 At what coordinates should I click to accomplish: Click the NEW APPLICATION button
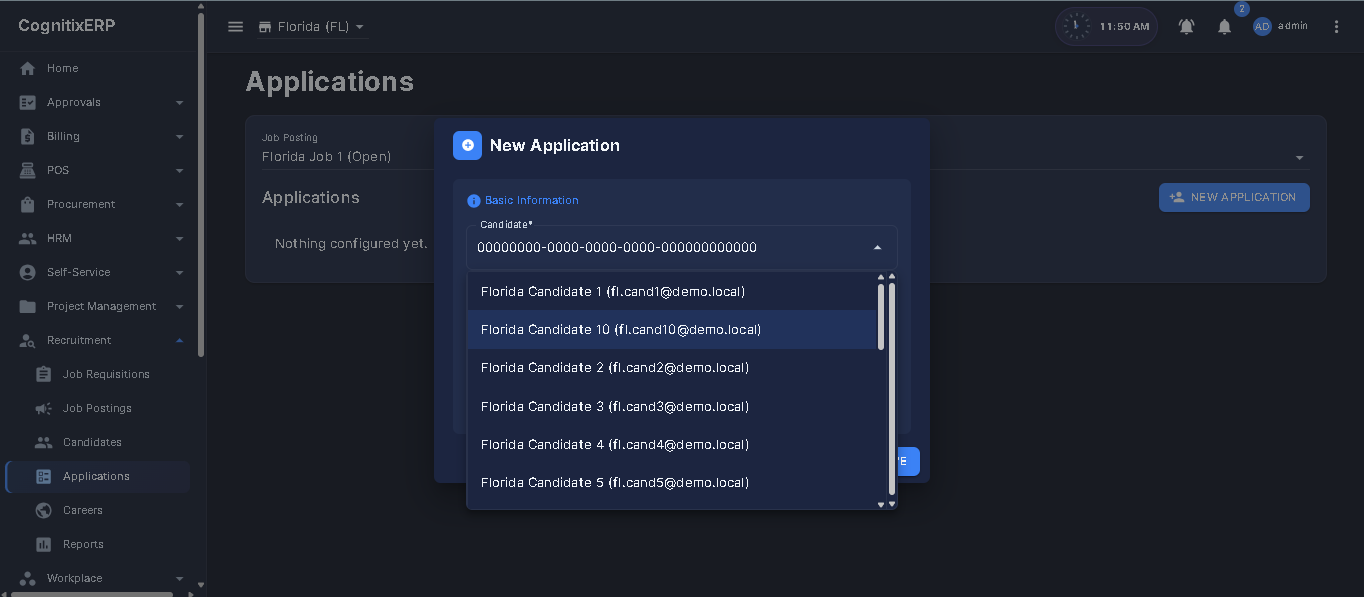[x=1234, y=197]
